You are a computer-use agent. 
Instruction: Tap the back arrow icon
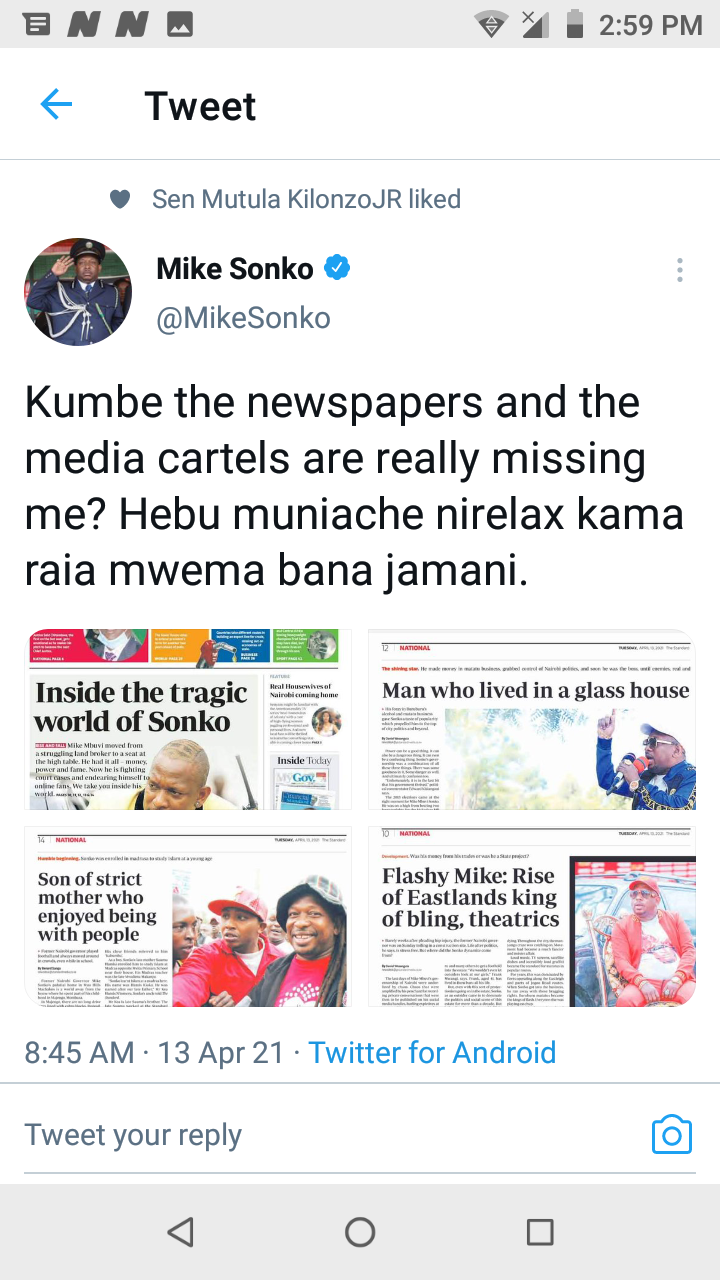pos(56,105)
